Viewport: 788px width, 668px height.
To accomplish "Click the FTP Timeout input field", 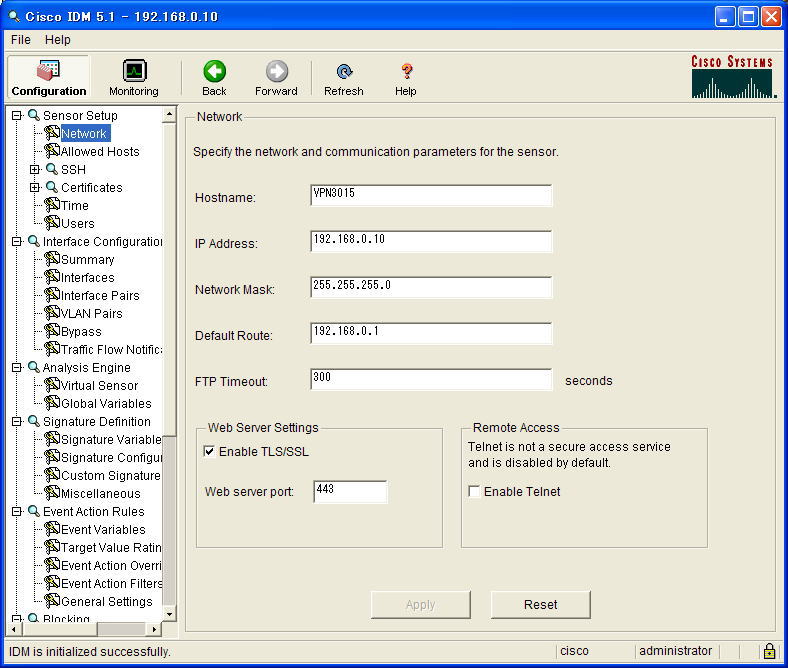I will (431, 379).
